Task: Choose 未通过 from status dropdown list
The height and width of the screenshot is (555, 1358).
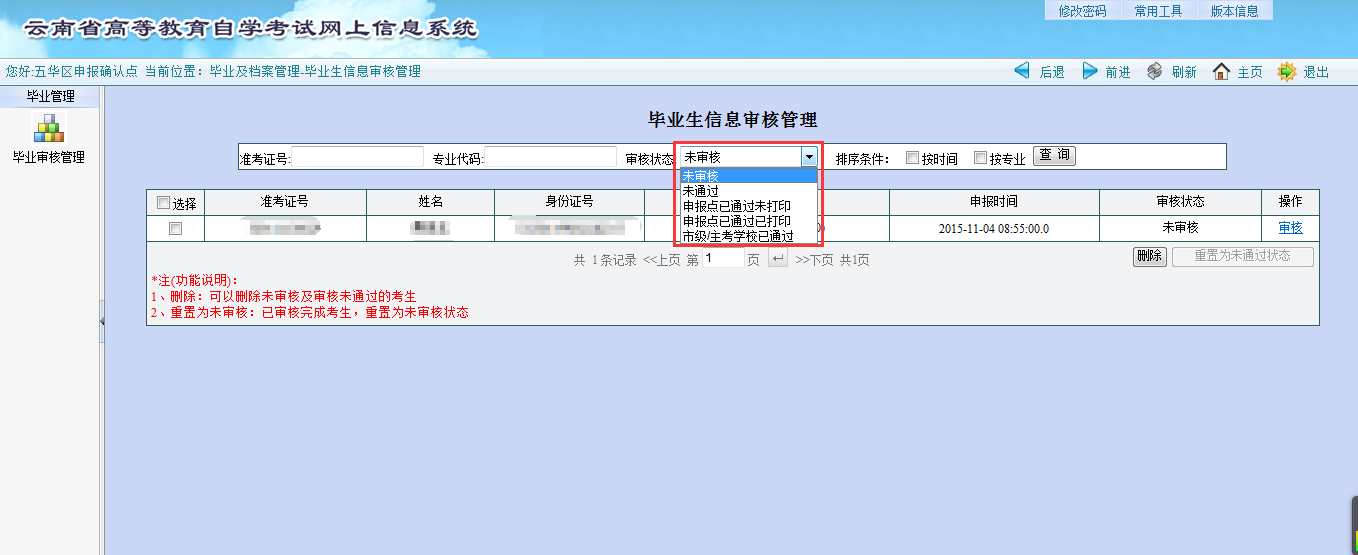Action: click(700, 191)
